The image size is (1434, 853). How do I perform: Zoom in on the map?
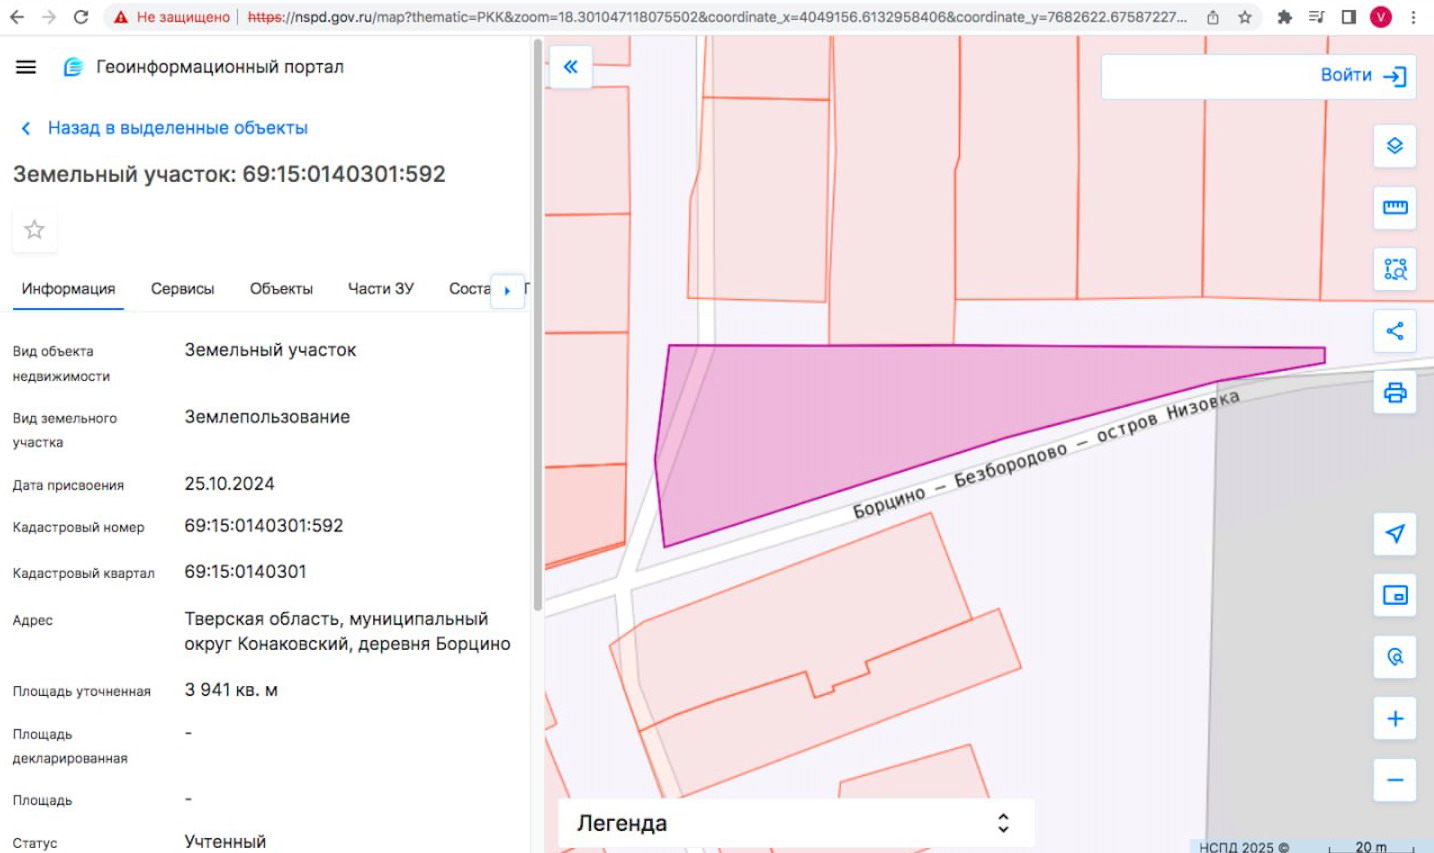pos(1395,719)
